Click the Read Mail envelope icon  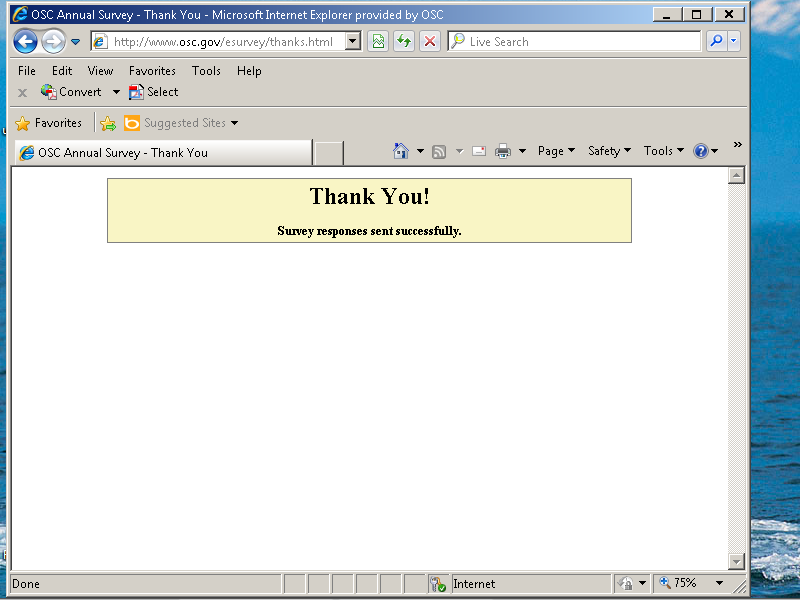[x=479, y=151]
